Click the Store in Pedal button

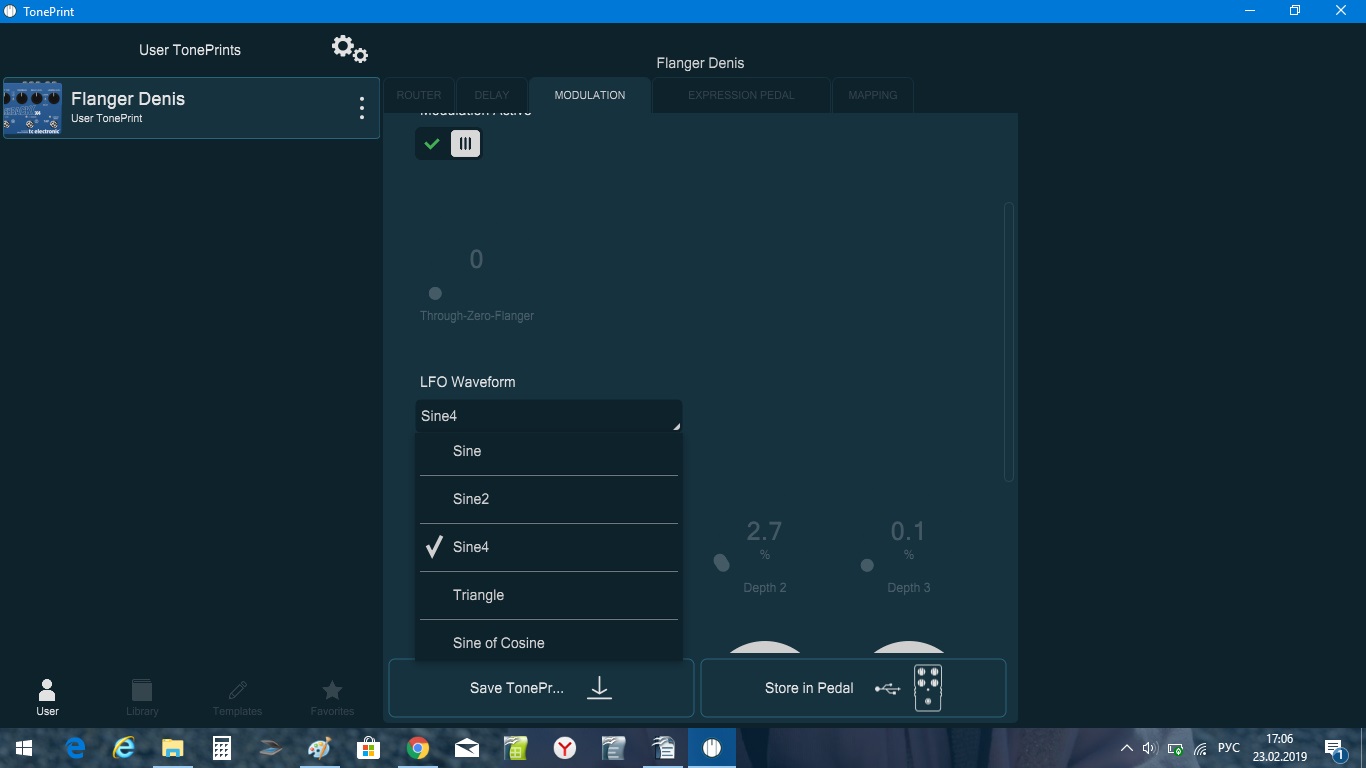(853, 688)
